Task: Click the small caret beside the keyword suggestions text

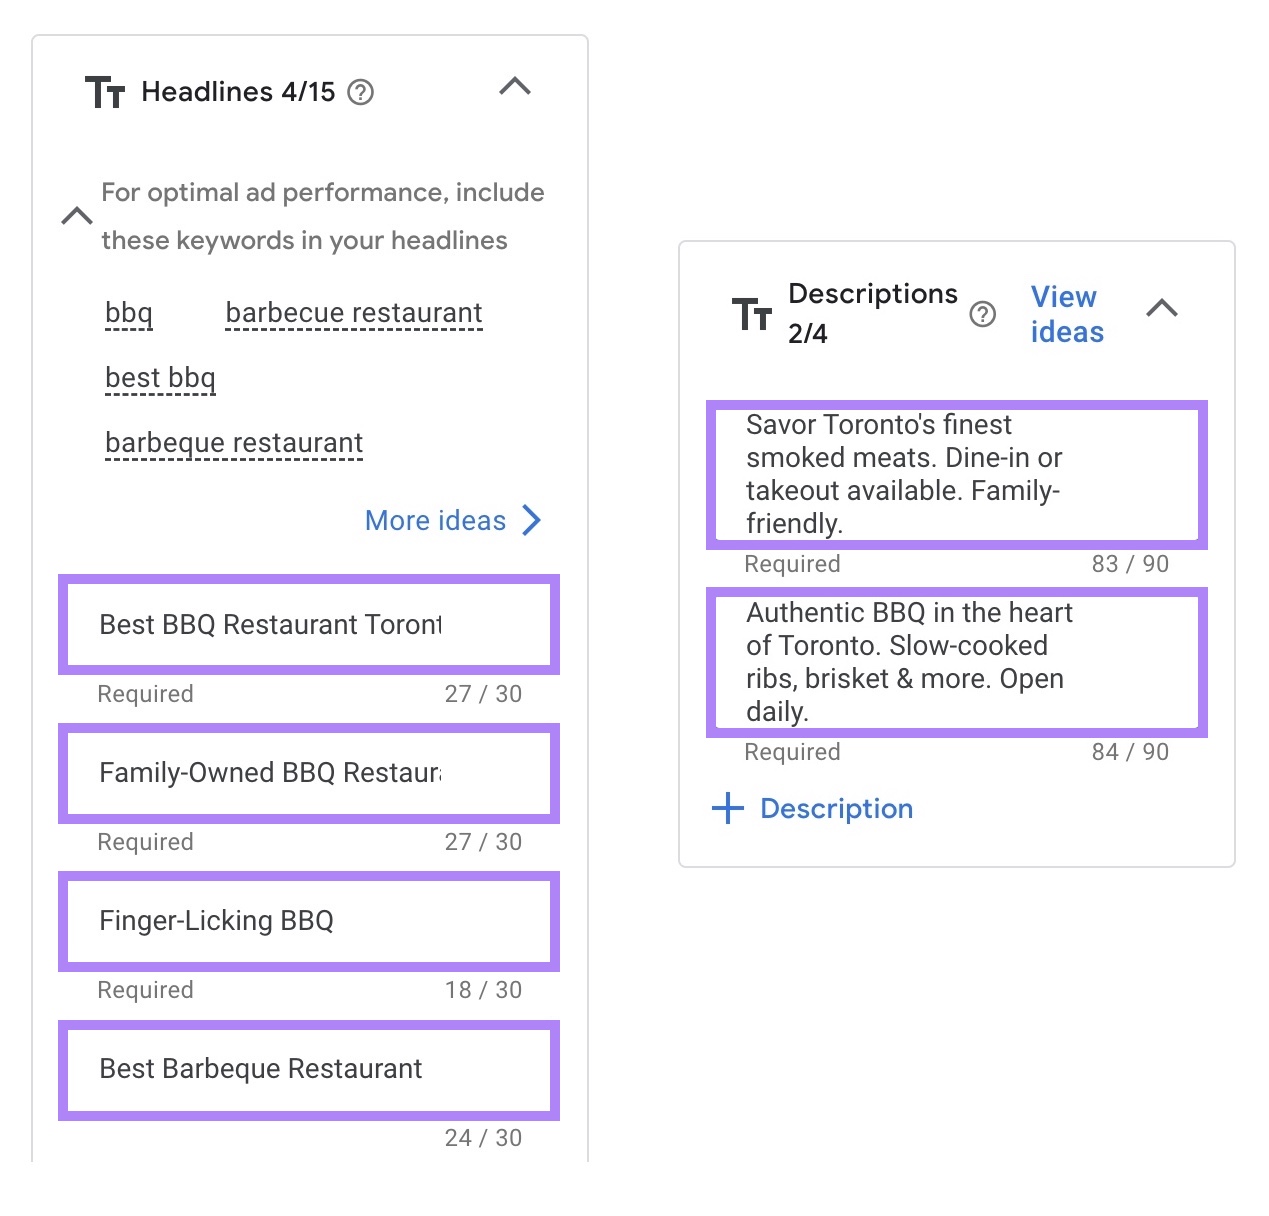Action: point(77,215)
